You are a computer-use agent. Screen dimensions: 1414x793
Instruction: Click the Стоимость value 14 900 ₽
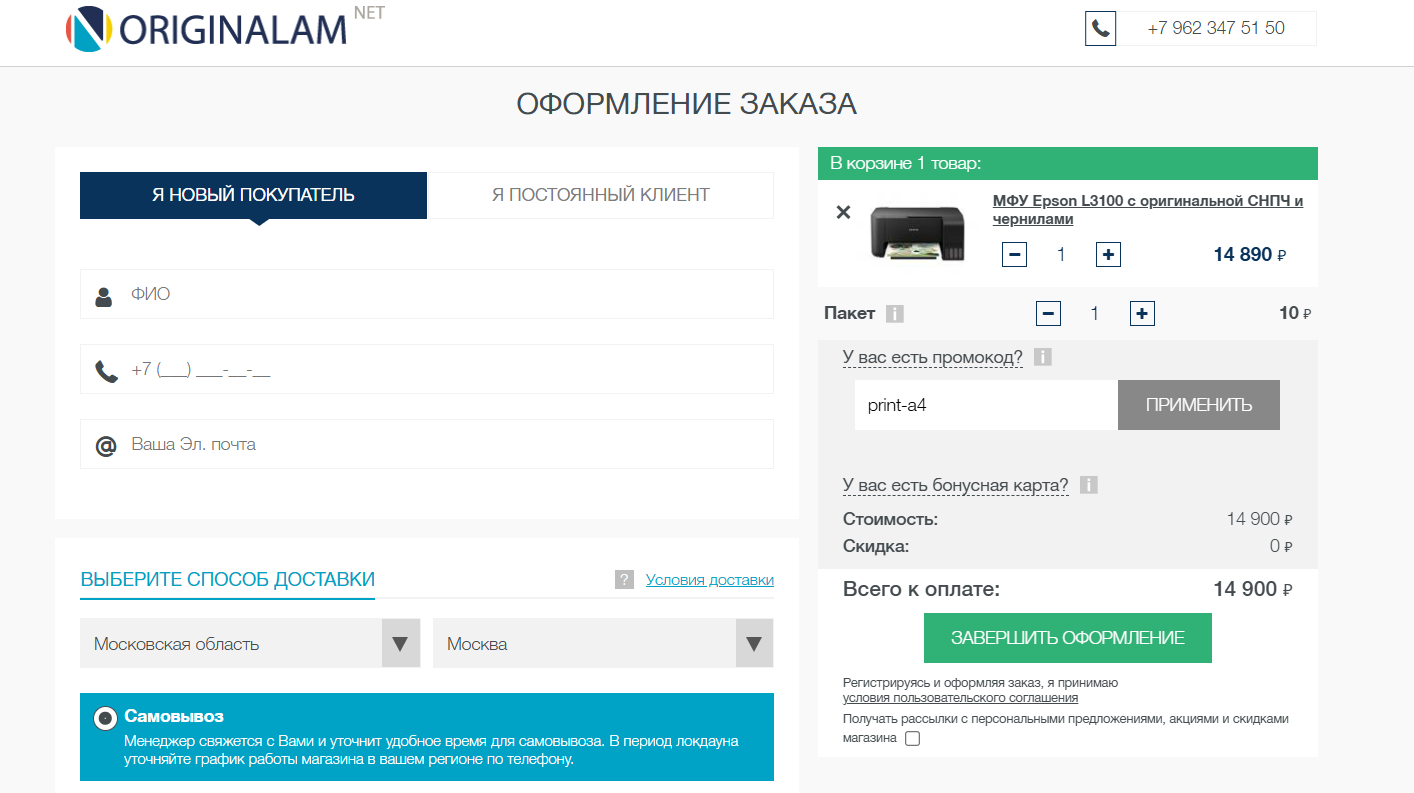[1260, 519]
